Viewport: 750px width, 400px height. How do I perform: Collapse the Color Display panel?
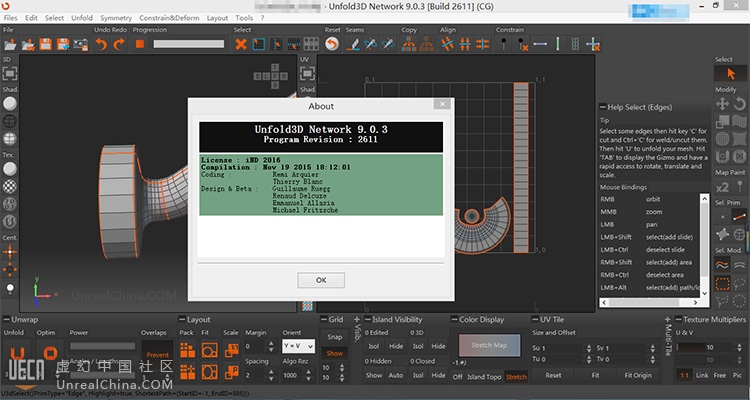coord(454,319)
